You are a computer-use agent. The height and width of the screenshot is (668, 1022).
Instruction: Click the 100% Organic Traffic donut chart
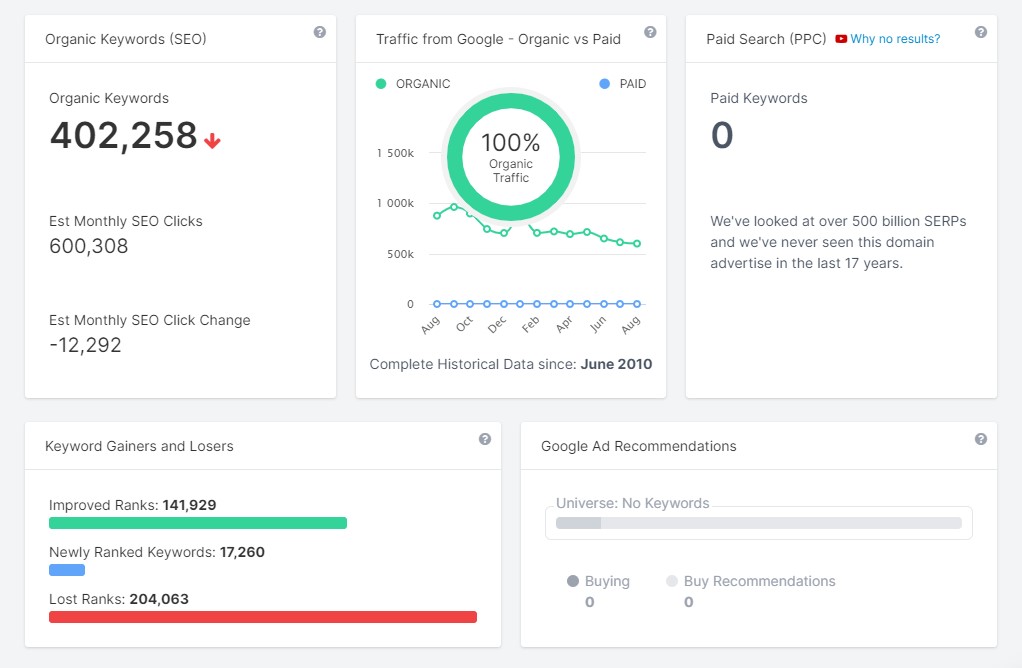tap(510, 157)
